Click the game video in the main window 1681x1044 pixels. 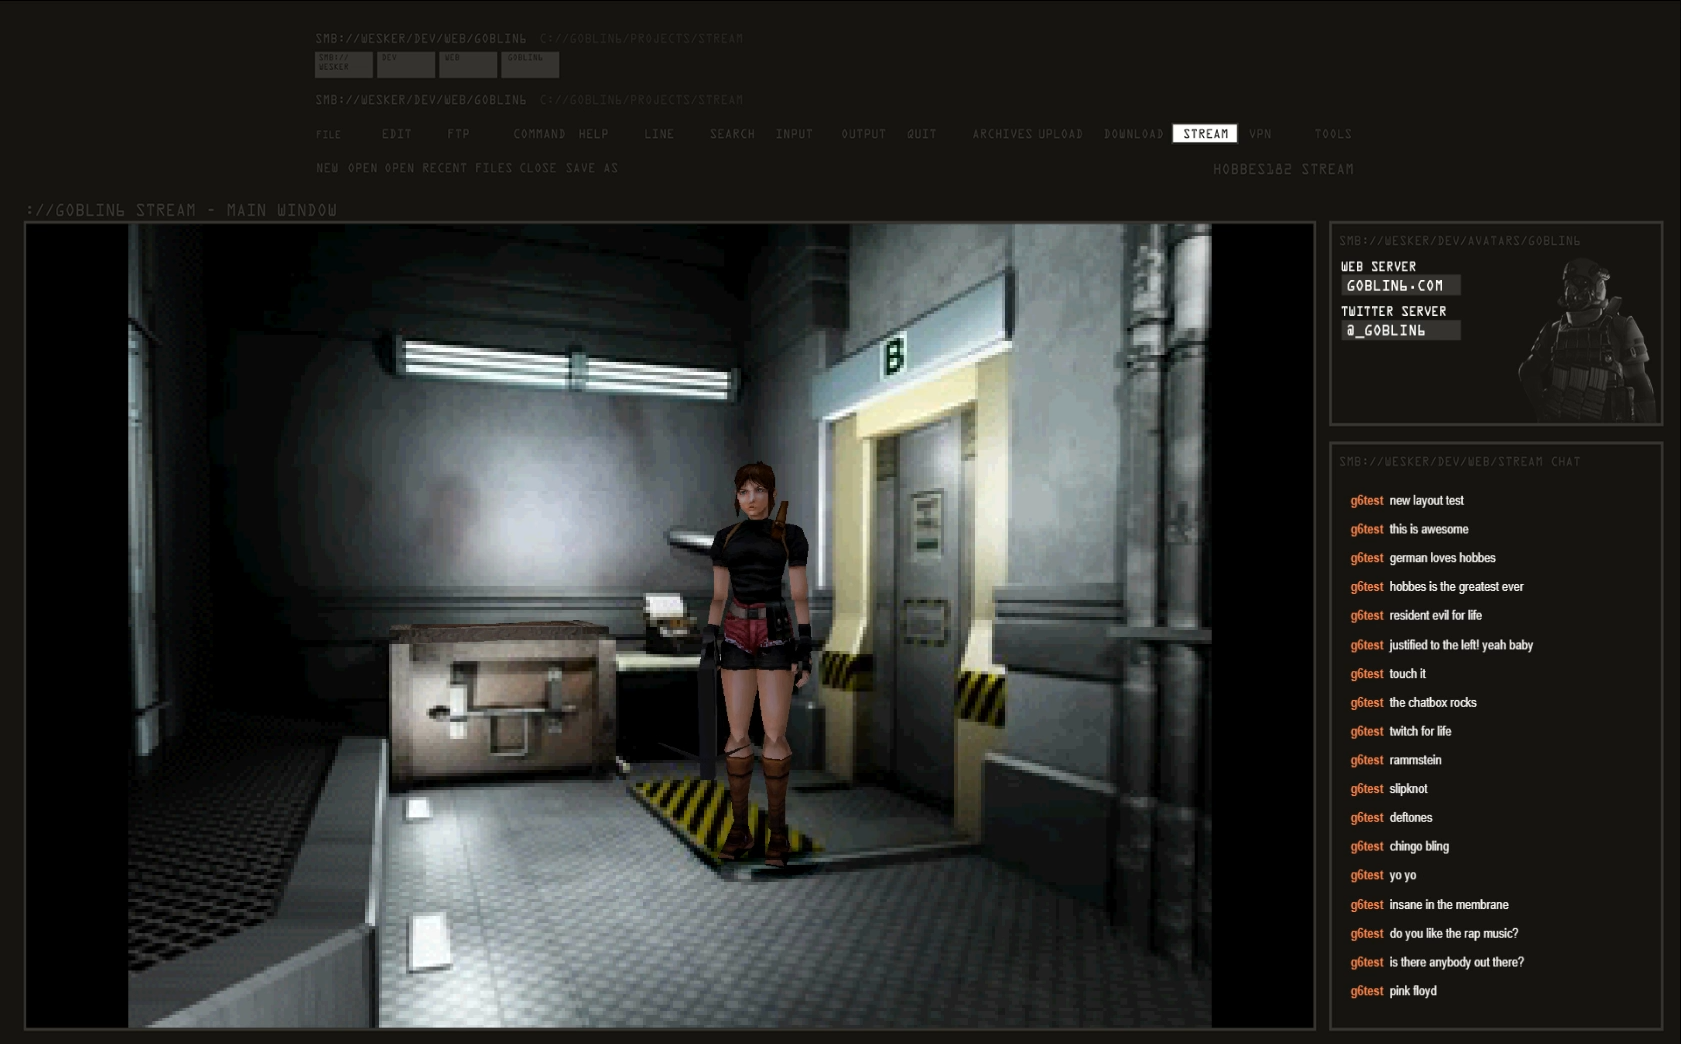tap(670, 626)
